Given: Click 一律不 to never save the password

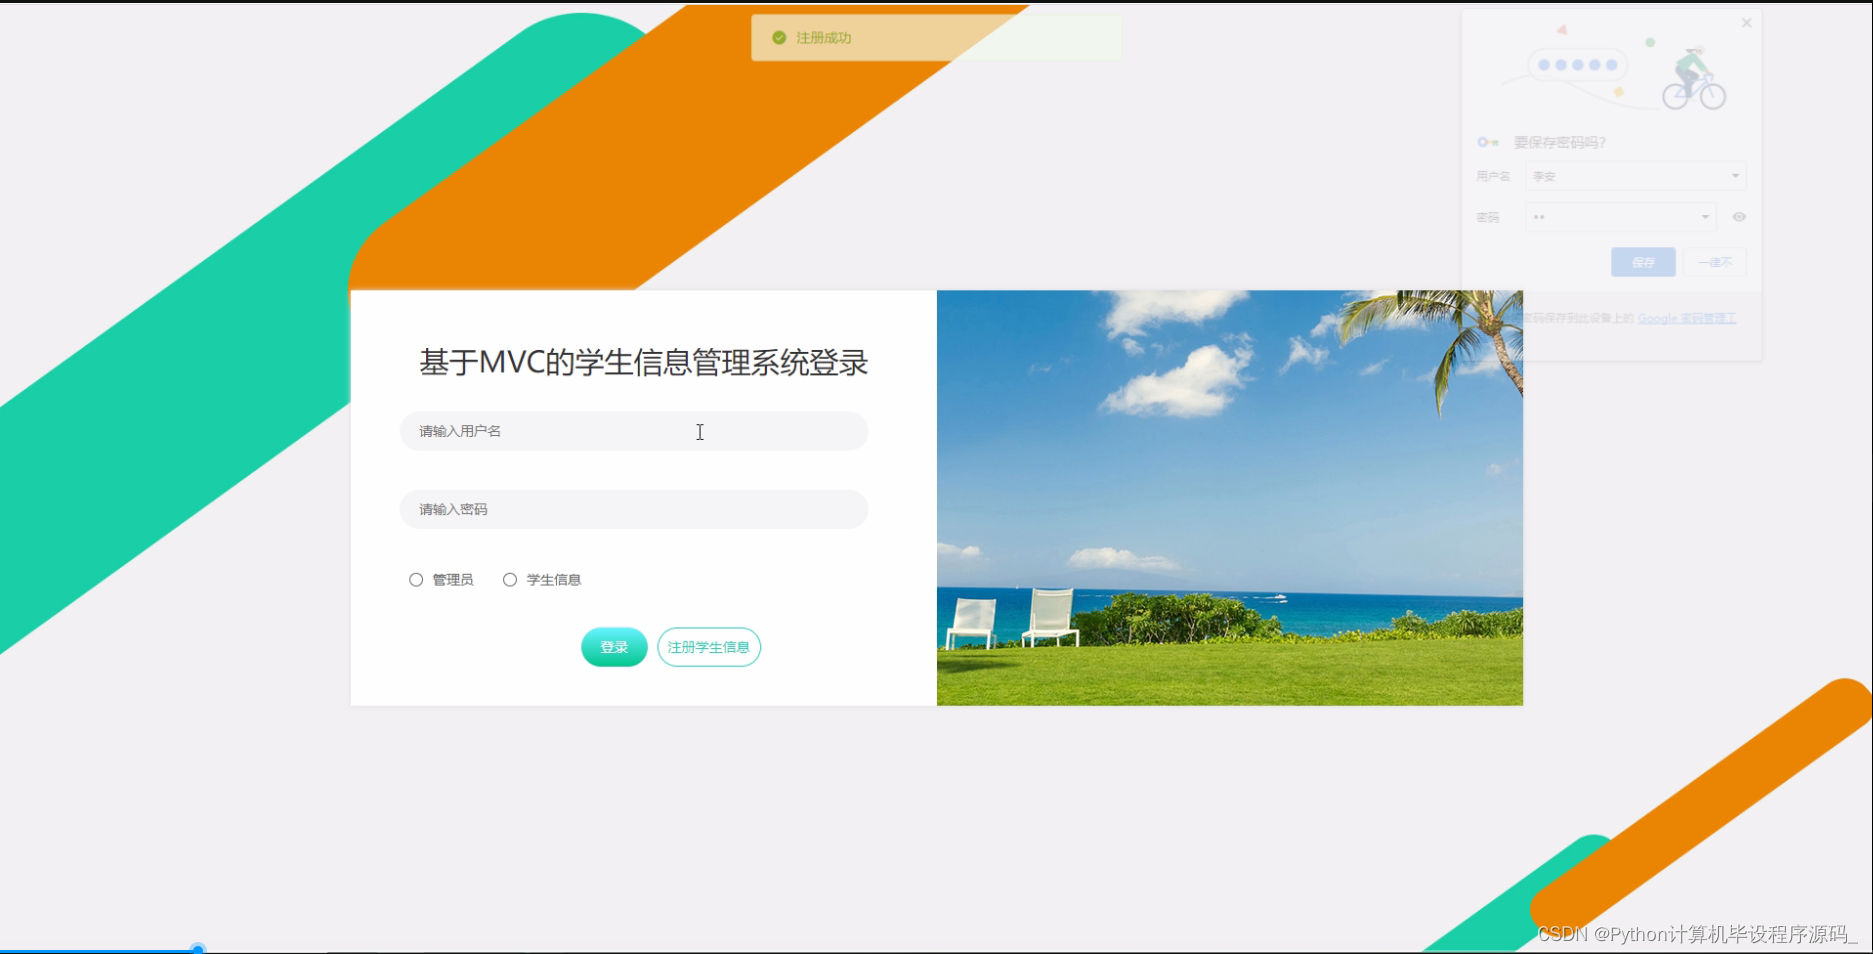Looking at the screenshot, I should pos(1715,261).
